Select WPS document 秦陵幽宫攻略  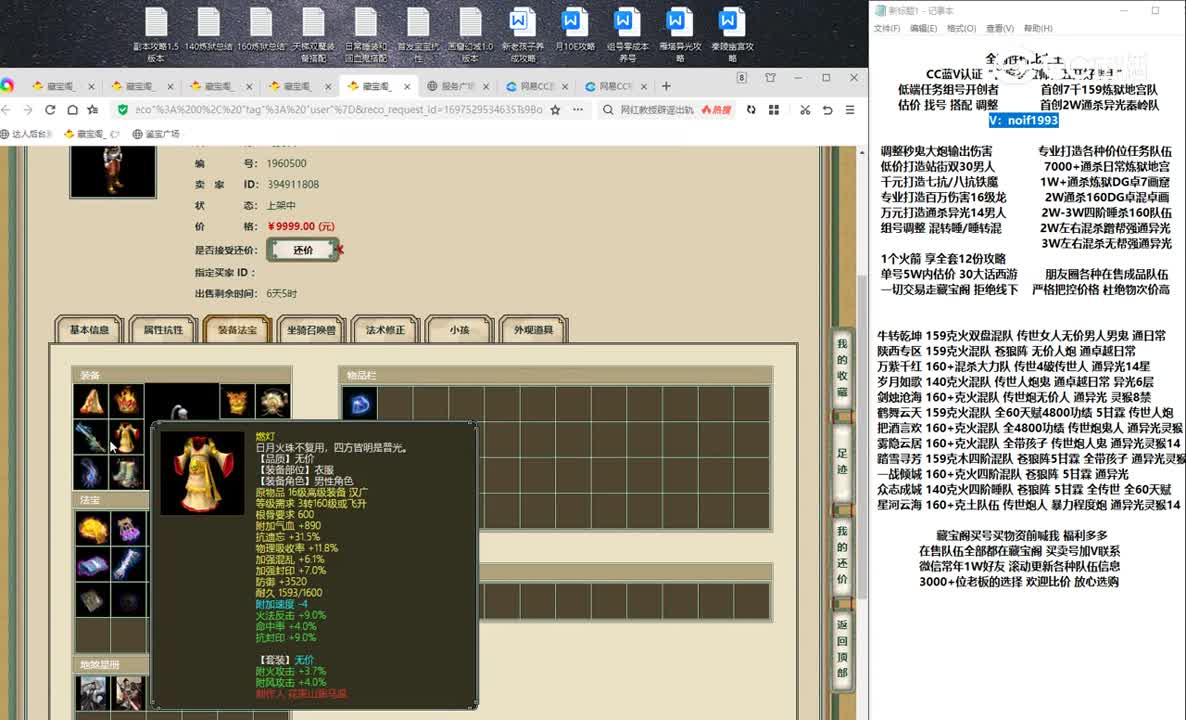[x=732, y=34]
